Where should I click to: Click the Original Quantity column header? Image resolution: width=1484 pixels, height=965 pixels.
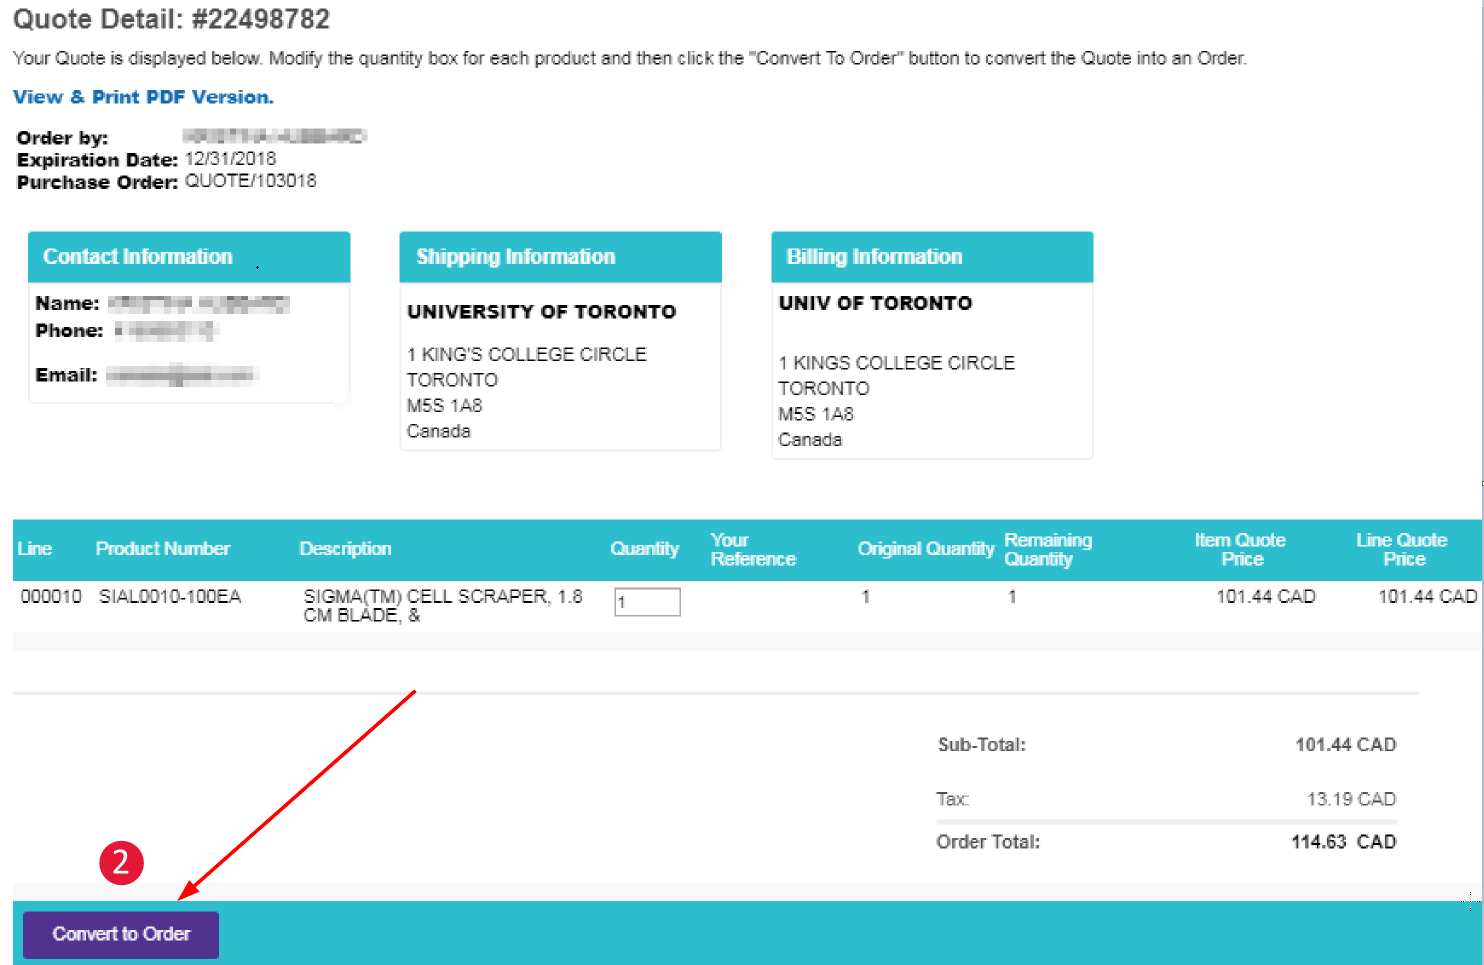[x=925, y=549]
